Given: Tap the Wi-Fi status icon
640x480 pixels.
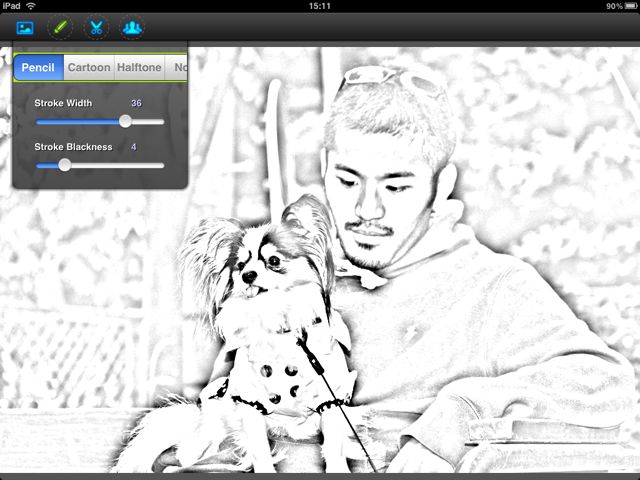Looking at the screenshot, I should click(31, 6).
